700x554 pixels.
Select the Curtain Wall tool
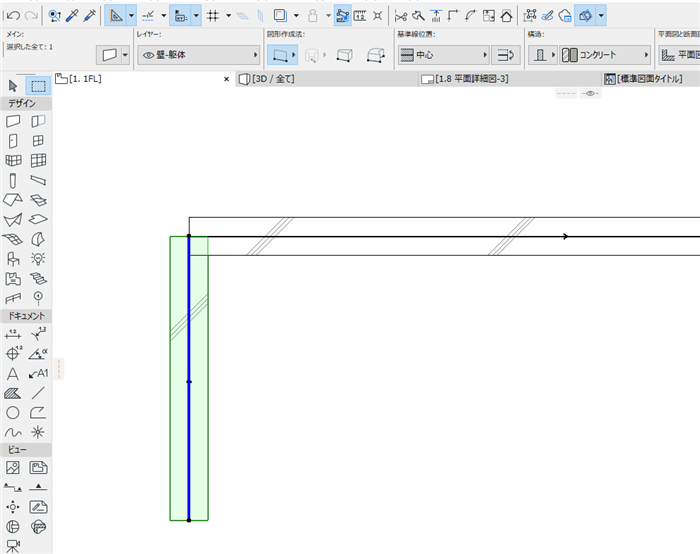click(x=38, y=160)
